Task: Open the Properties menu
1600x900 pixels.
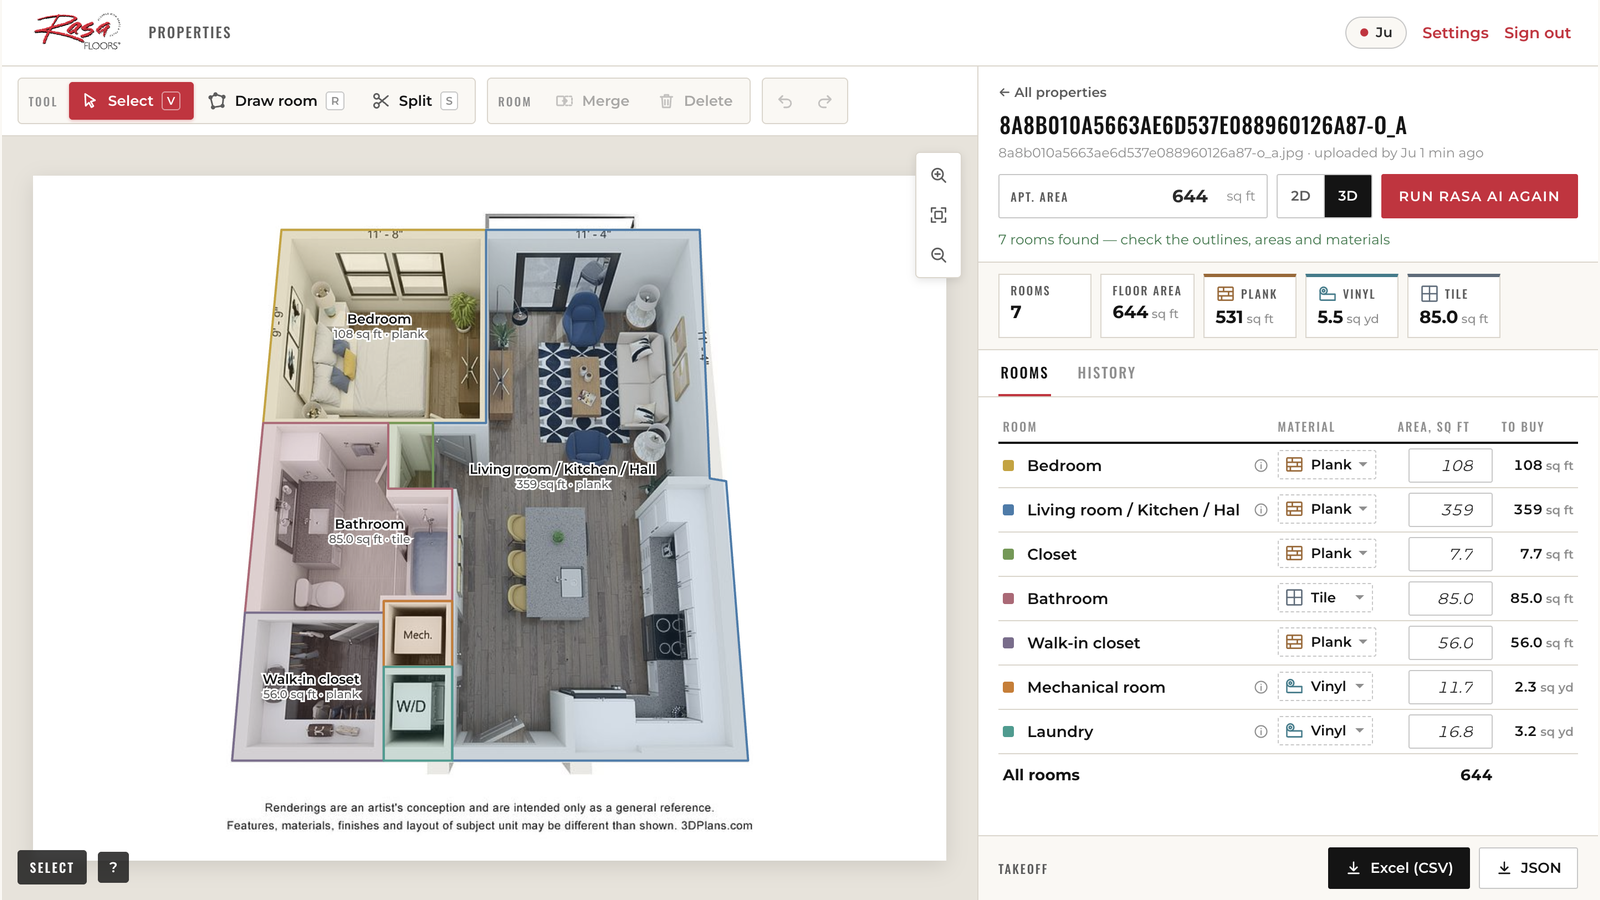Action: [x=190, y=33]
